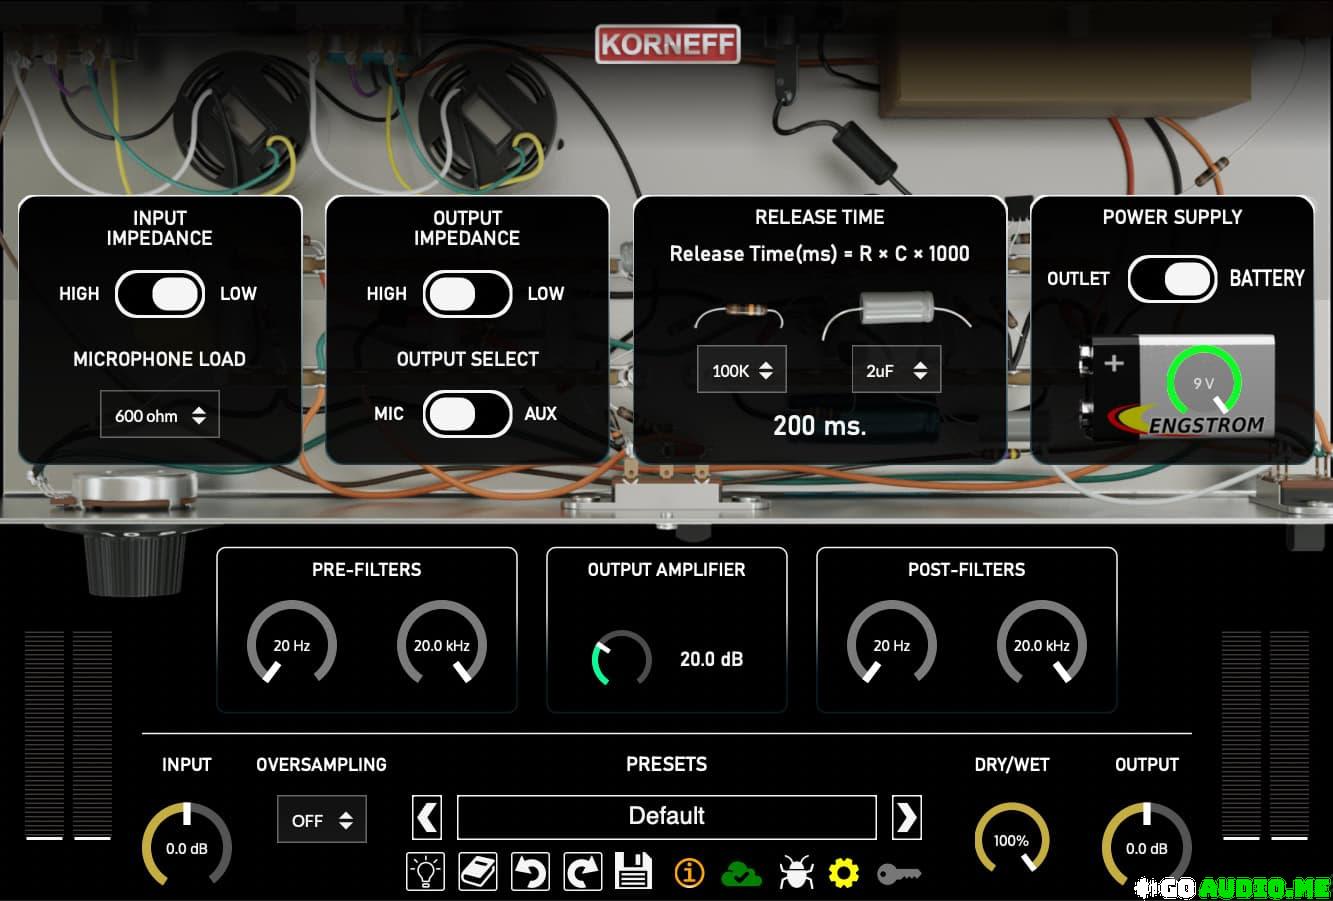Click the lightbulb tips icon

click(426, 871)
